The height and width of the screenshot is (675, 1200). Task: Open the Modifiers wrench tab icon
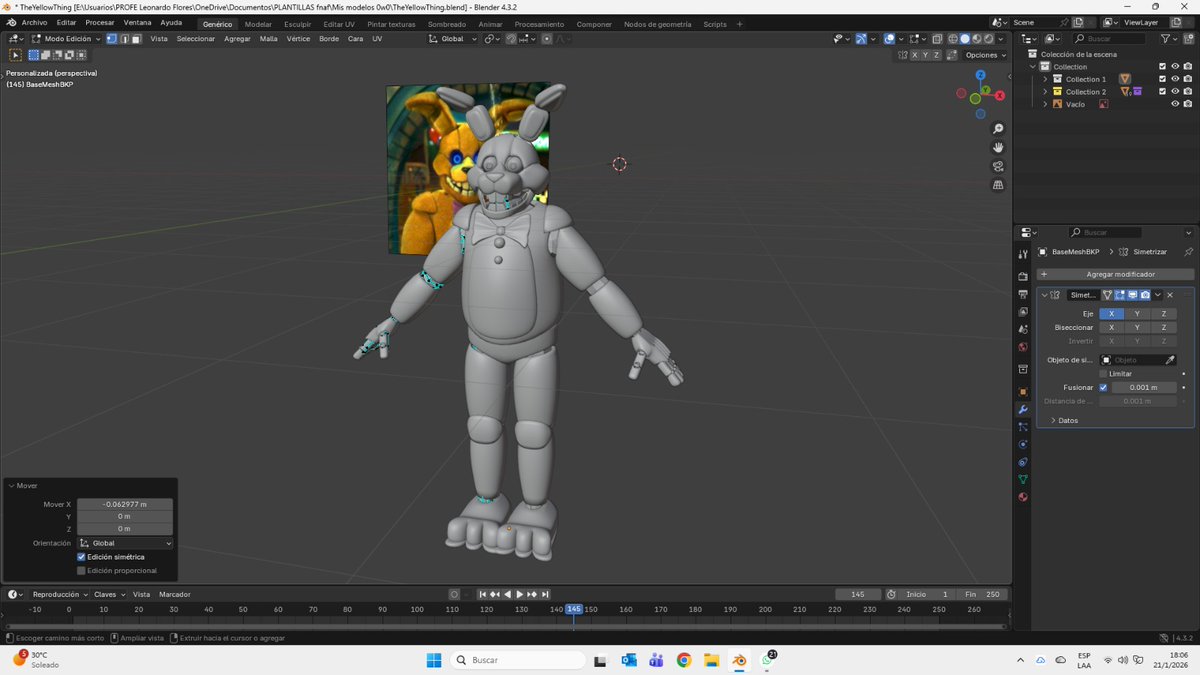coord(1023,409)
